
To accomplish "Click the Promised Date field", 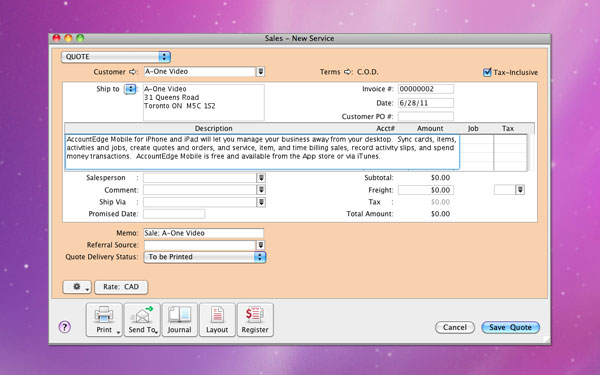I will pyautogui.click(x=174, y=214).
